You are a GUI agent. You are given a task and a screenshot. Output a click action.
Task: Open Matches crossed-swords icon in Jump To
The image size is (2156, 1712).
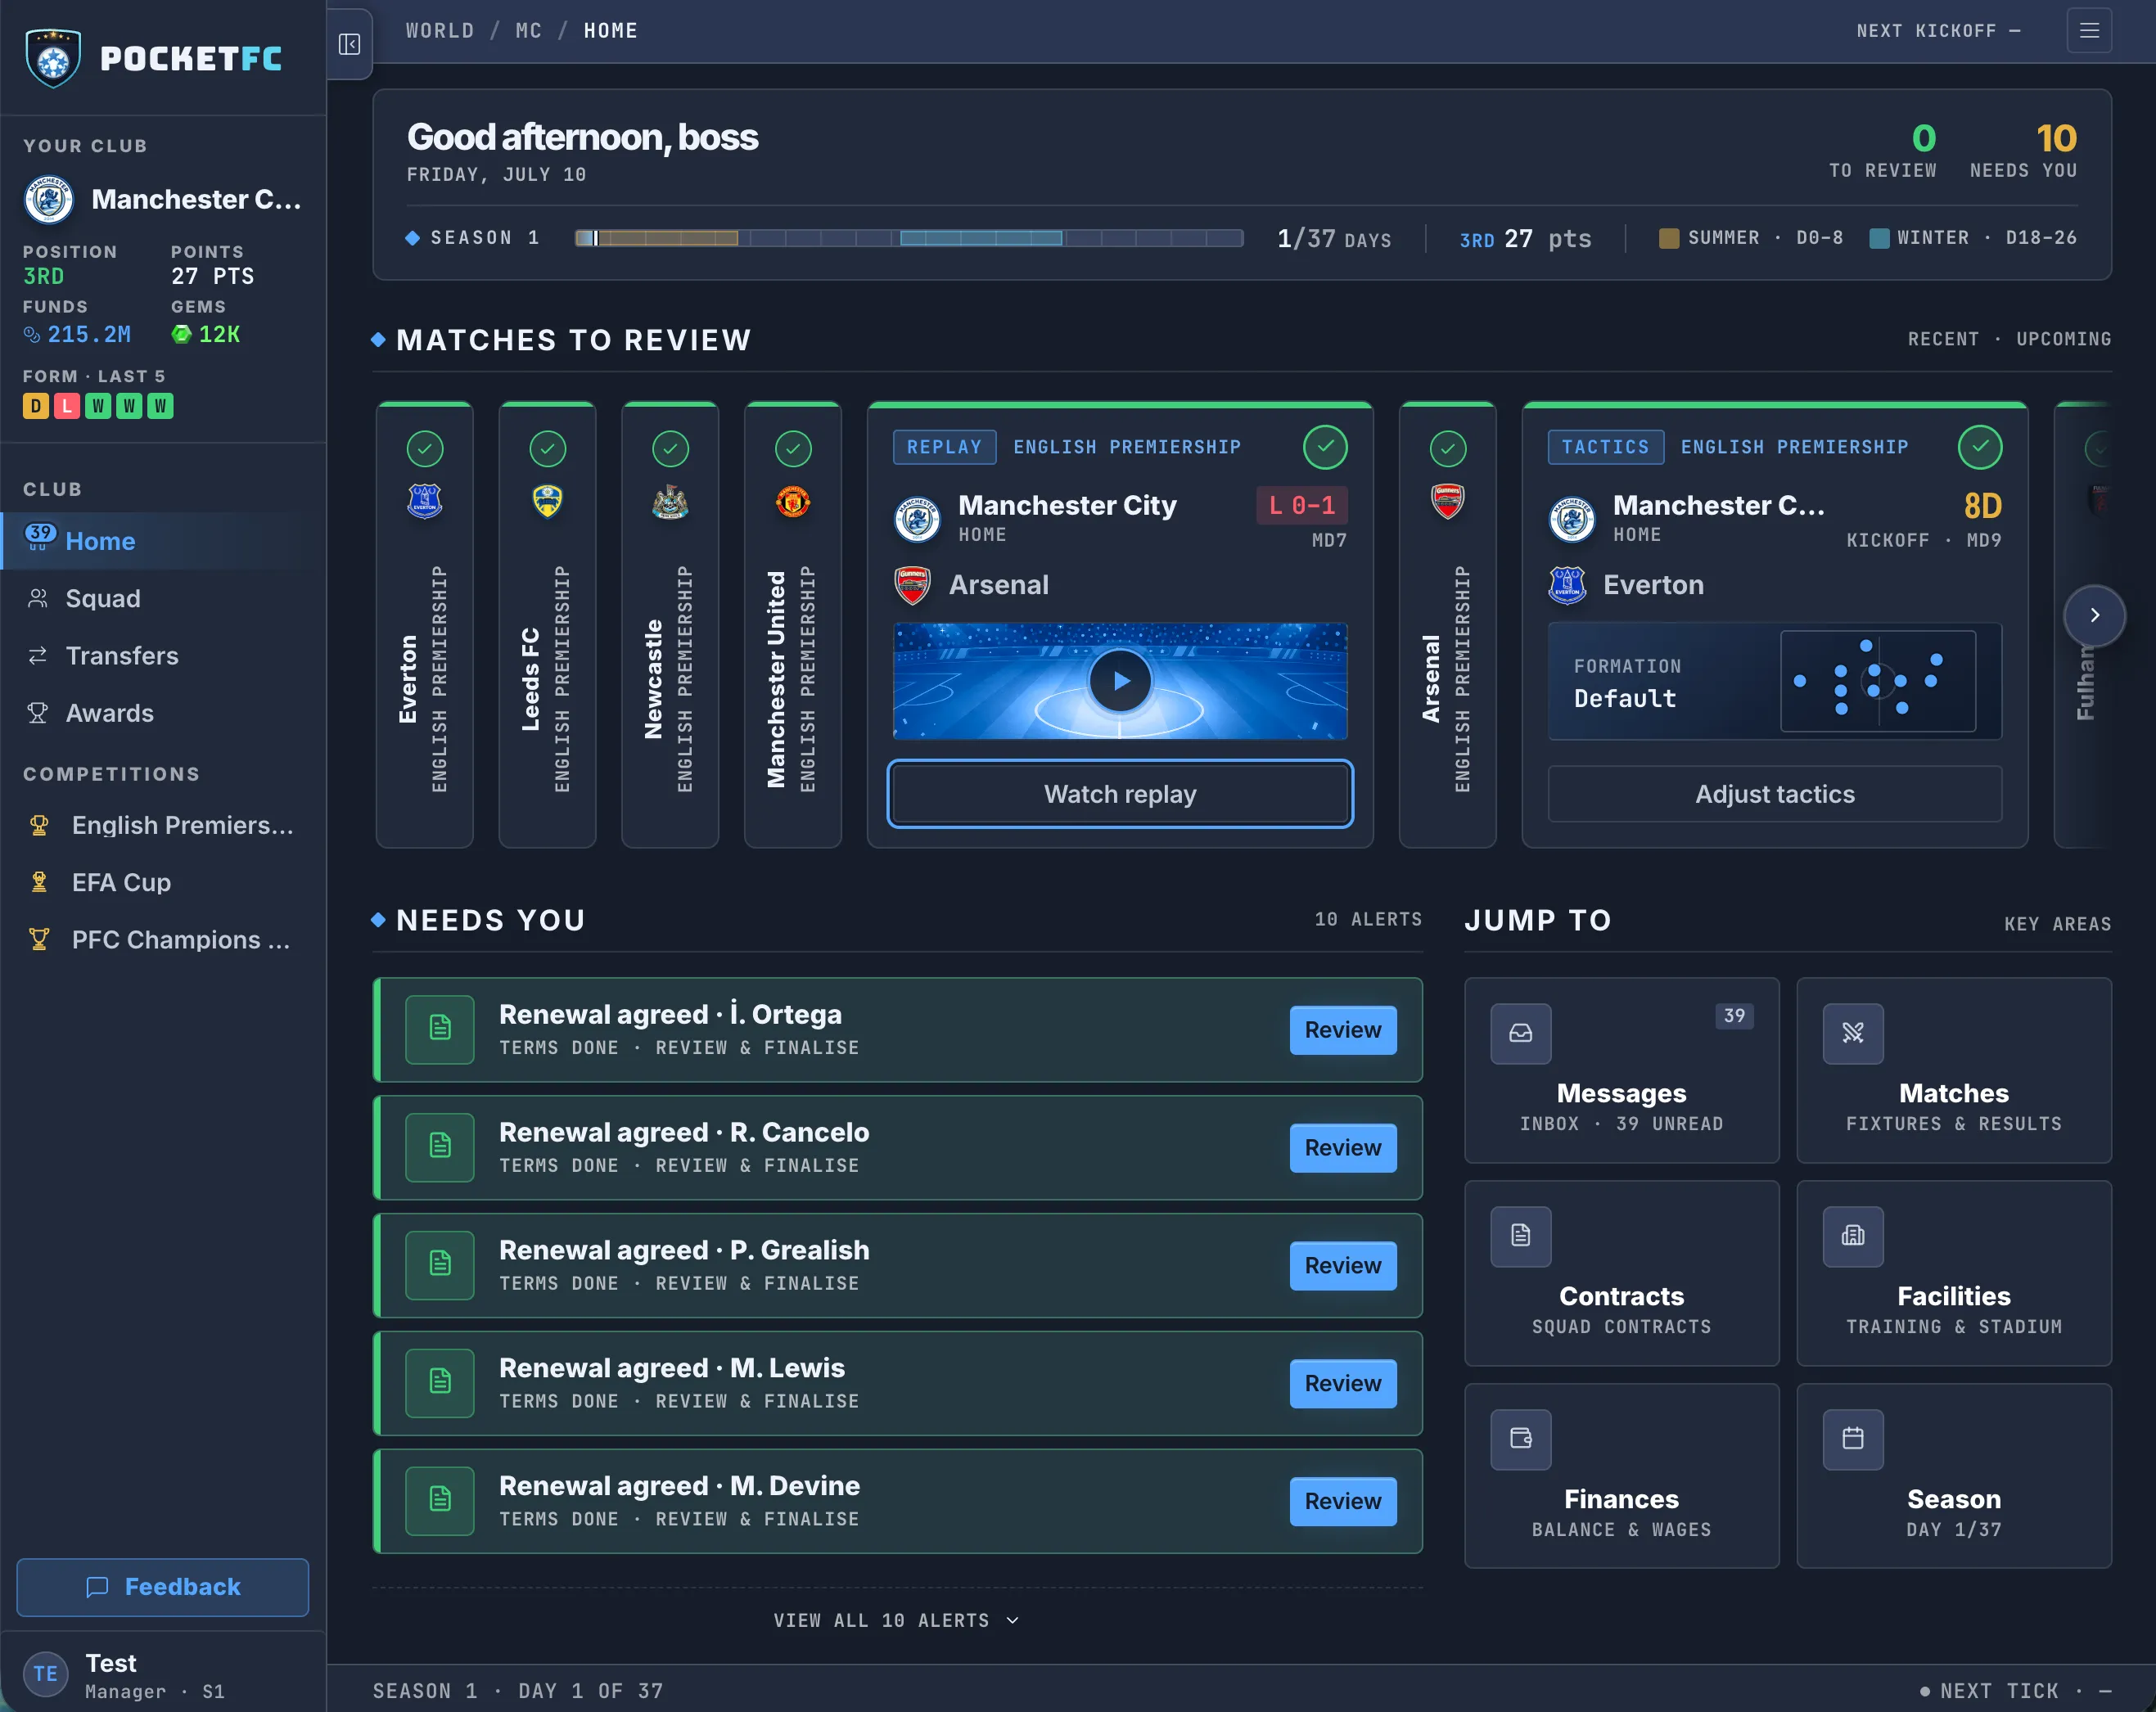point(1852,1033)
